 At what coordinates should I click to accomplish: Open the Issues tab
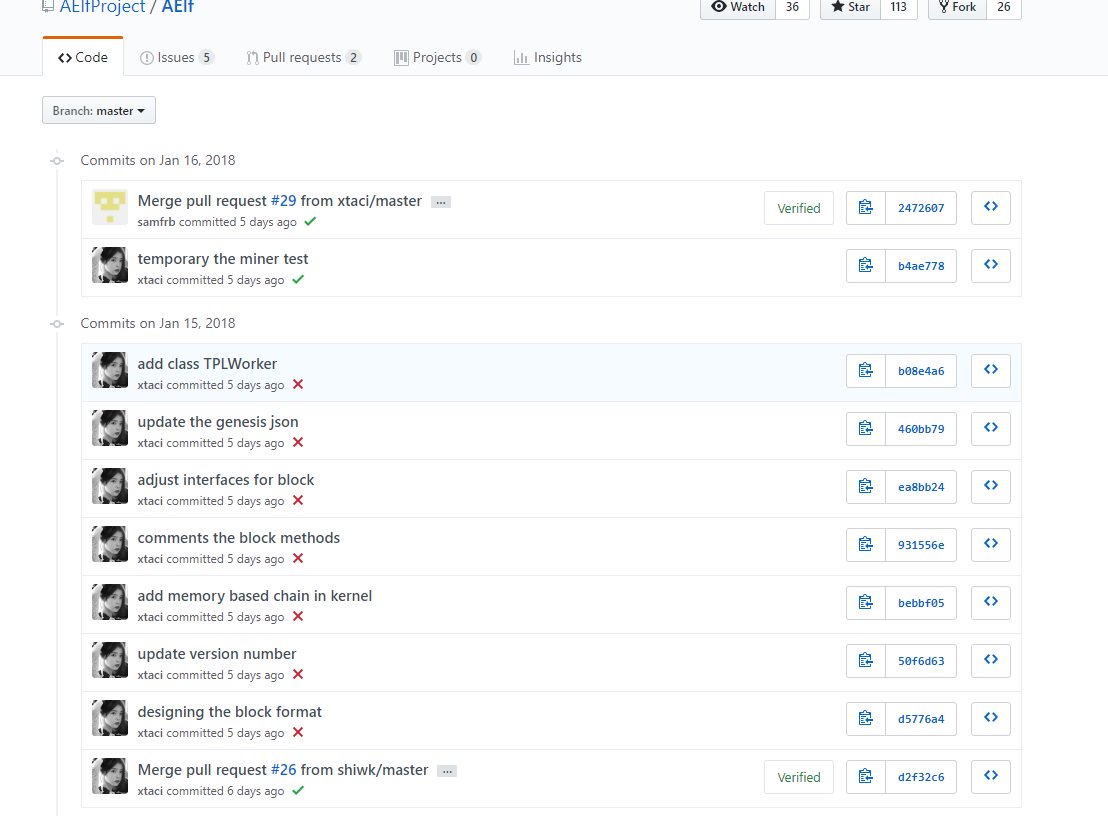click(x=177, y=57)
